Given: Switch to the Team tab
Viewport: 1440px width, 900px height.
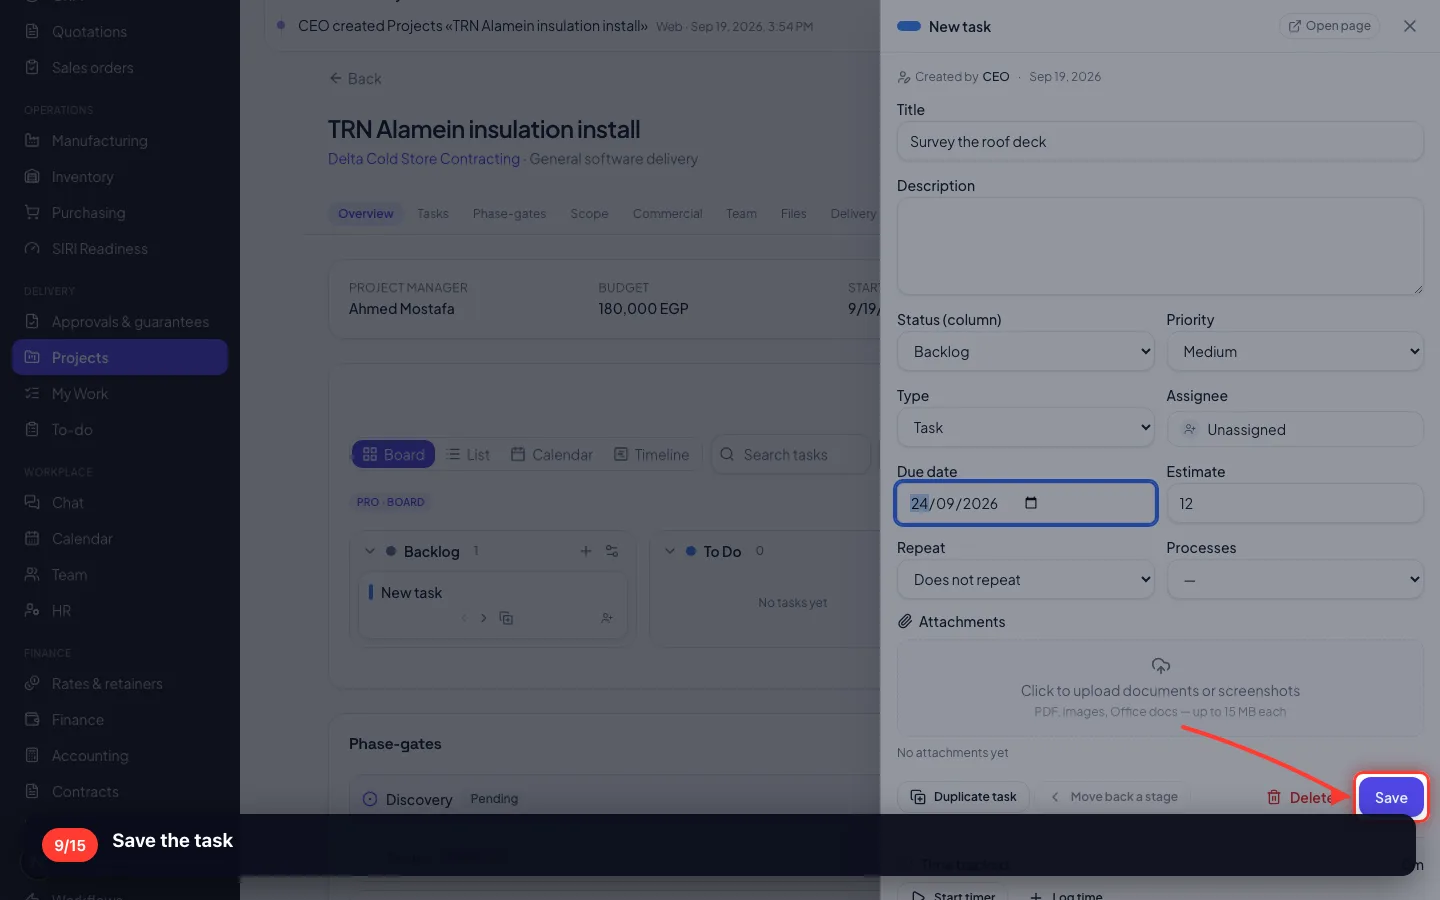Looking at the screenshot, I should click(x=741, y=214).
